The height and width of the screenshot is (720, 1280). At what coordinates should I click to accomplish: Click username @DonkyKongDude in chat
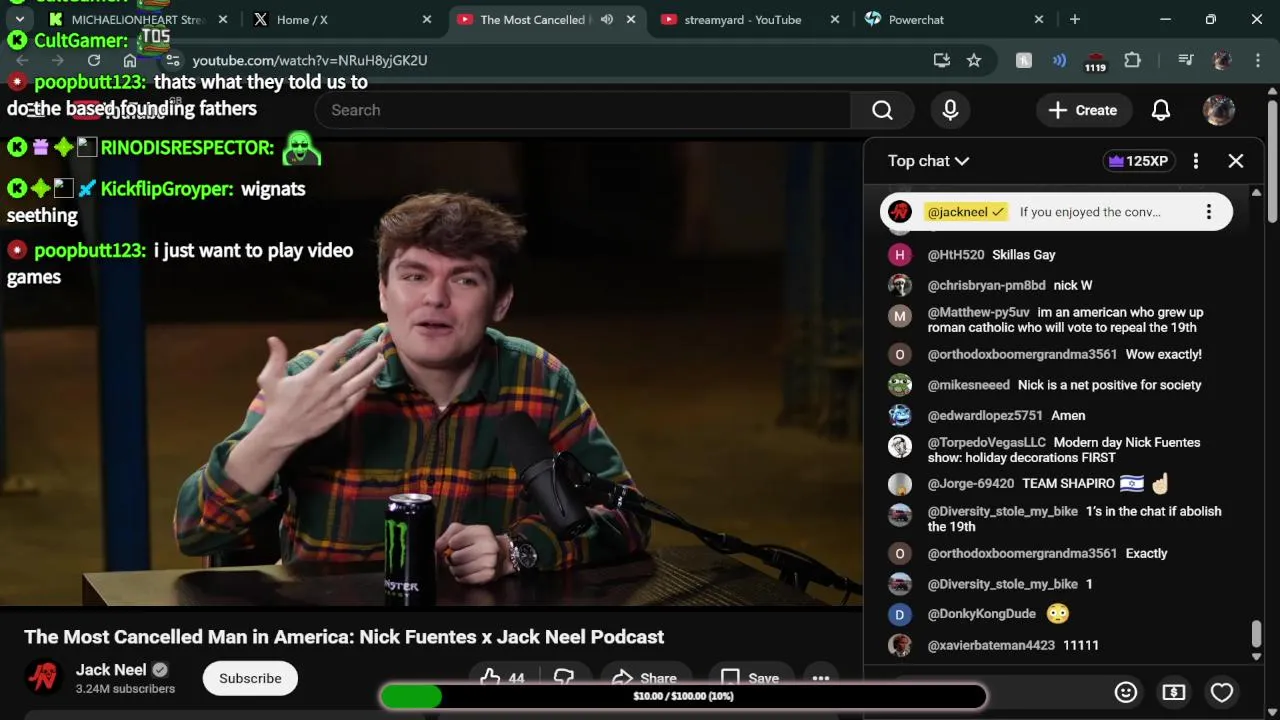pyautogui.click(x=981, y=613)
